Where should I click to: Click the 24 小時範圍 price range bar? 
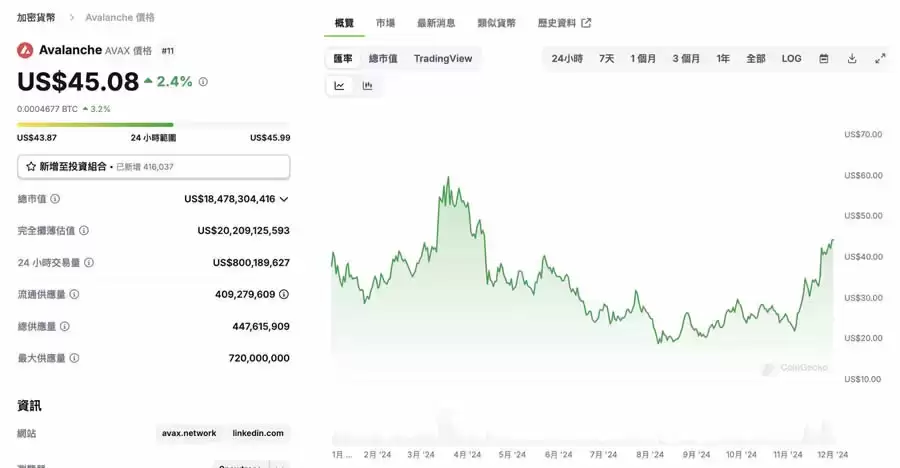[x=153, y=125]
